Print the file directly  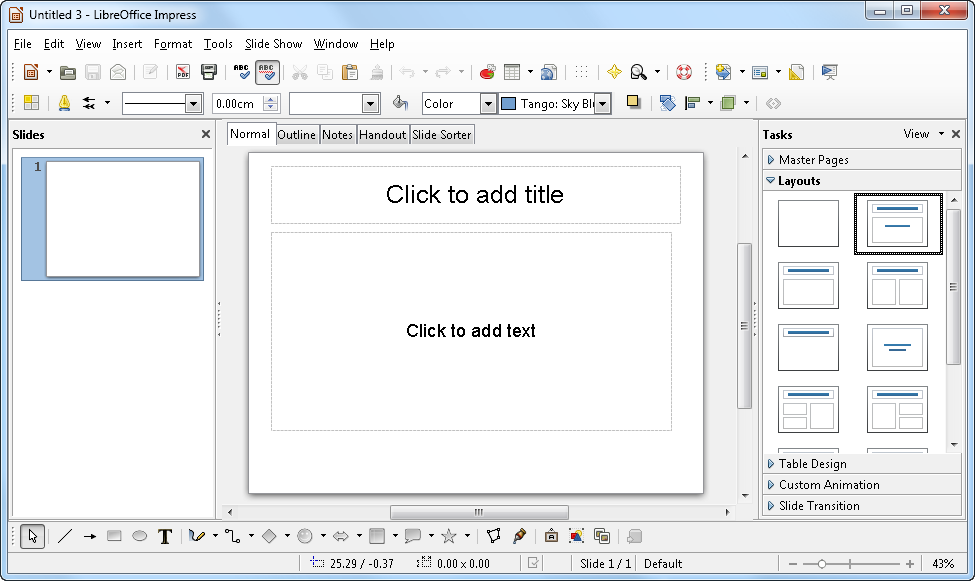tap(209, 72)
